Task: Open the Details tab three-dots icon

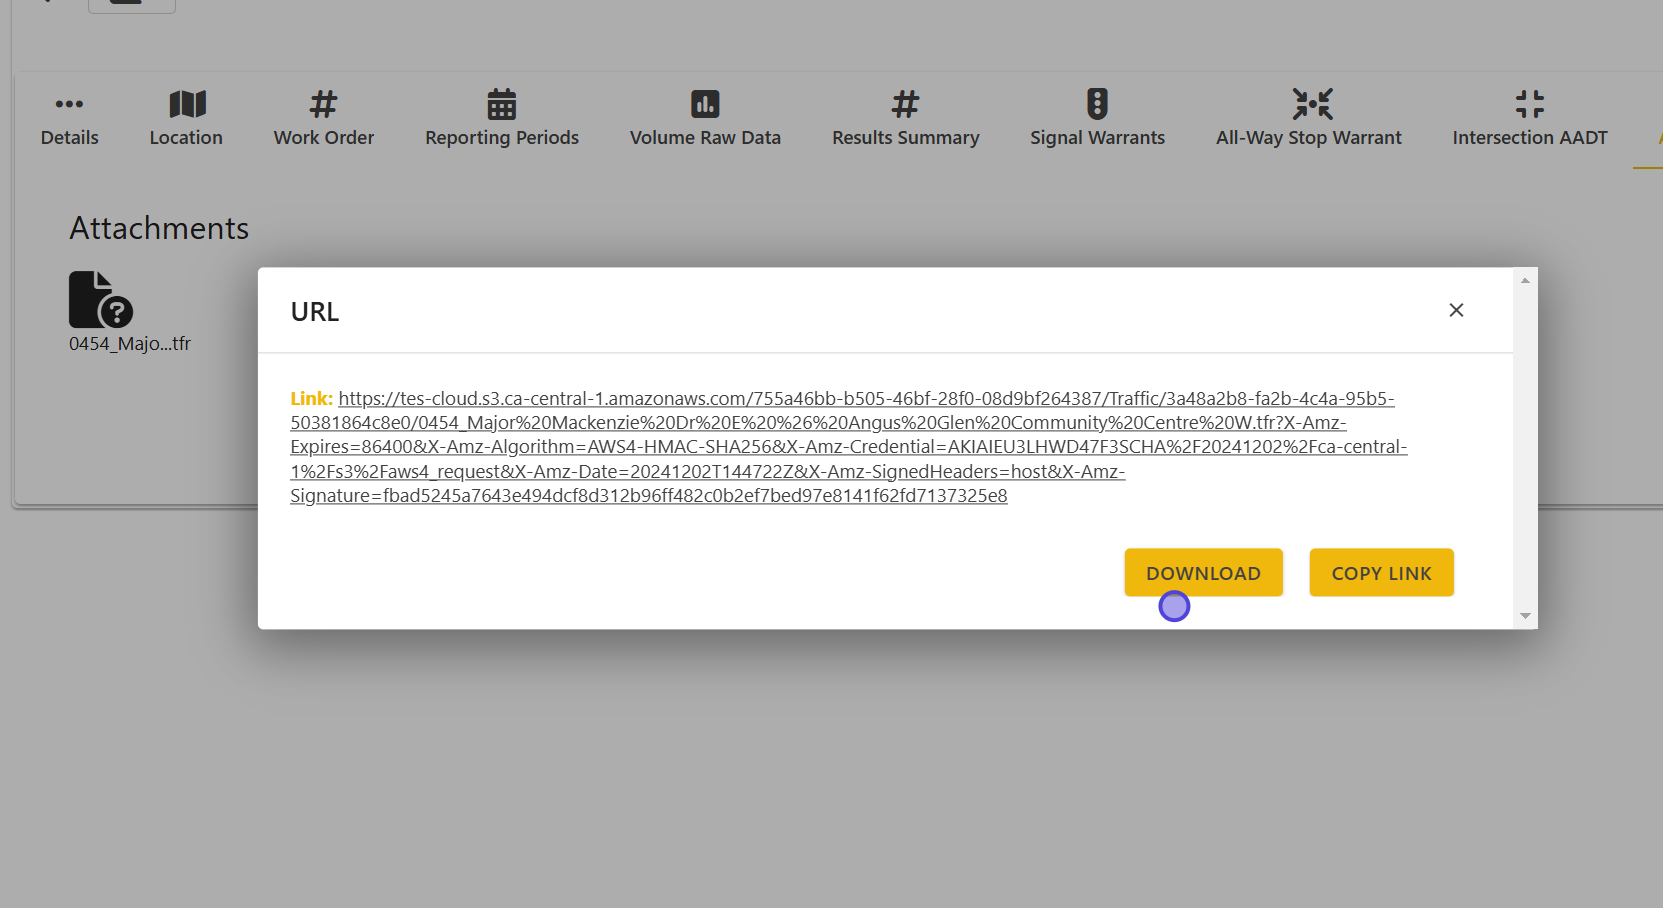Action: (69, 104)
